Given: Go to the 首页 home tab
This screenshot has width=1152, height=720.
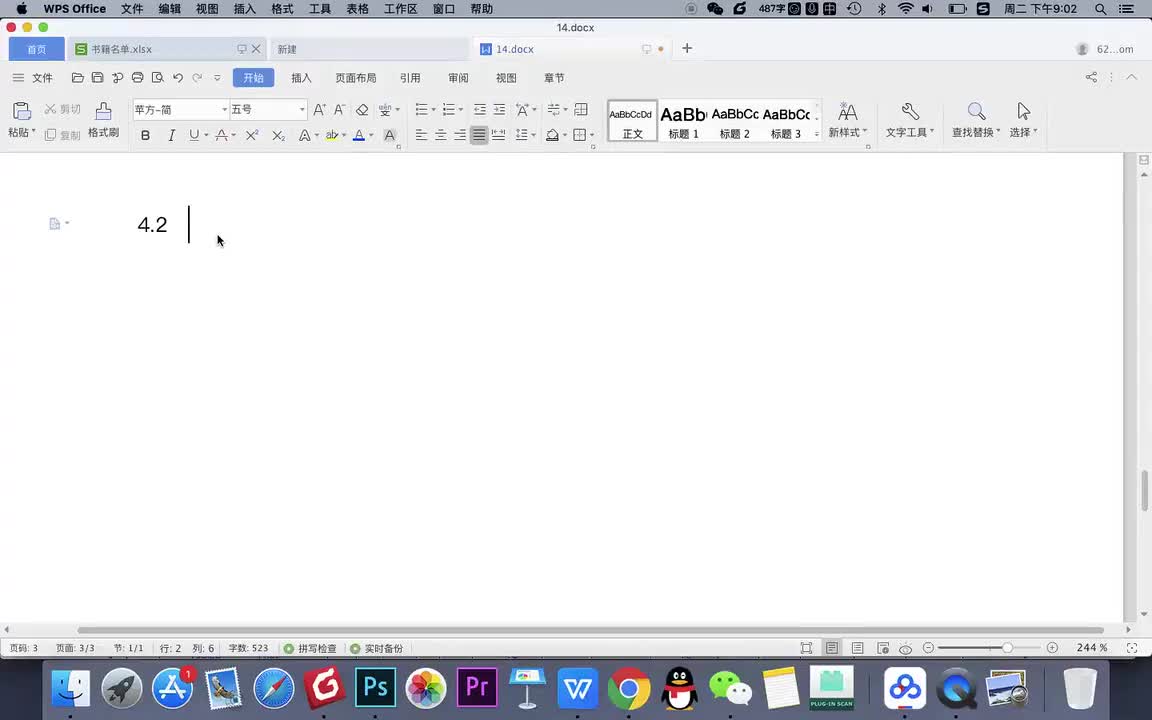Looking at the screenshot, I should (x=37, y=49).
